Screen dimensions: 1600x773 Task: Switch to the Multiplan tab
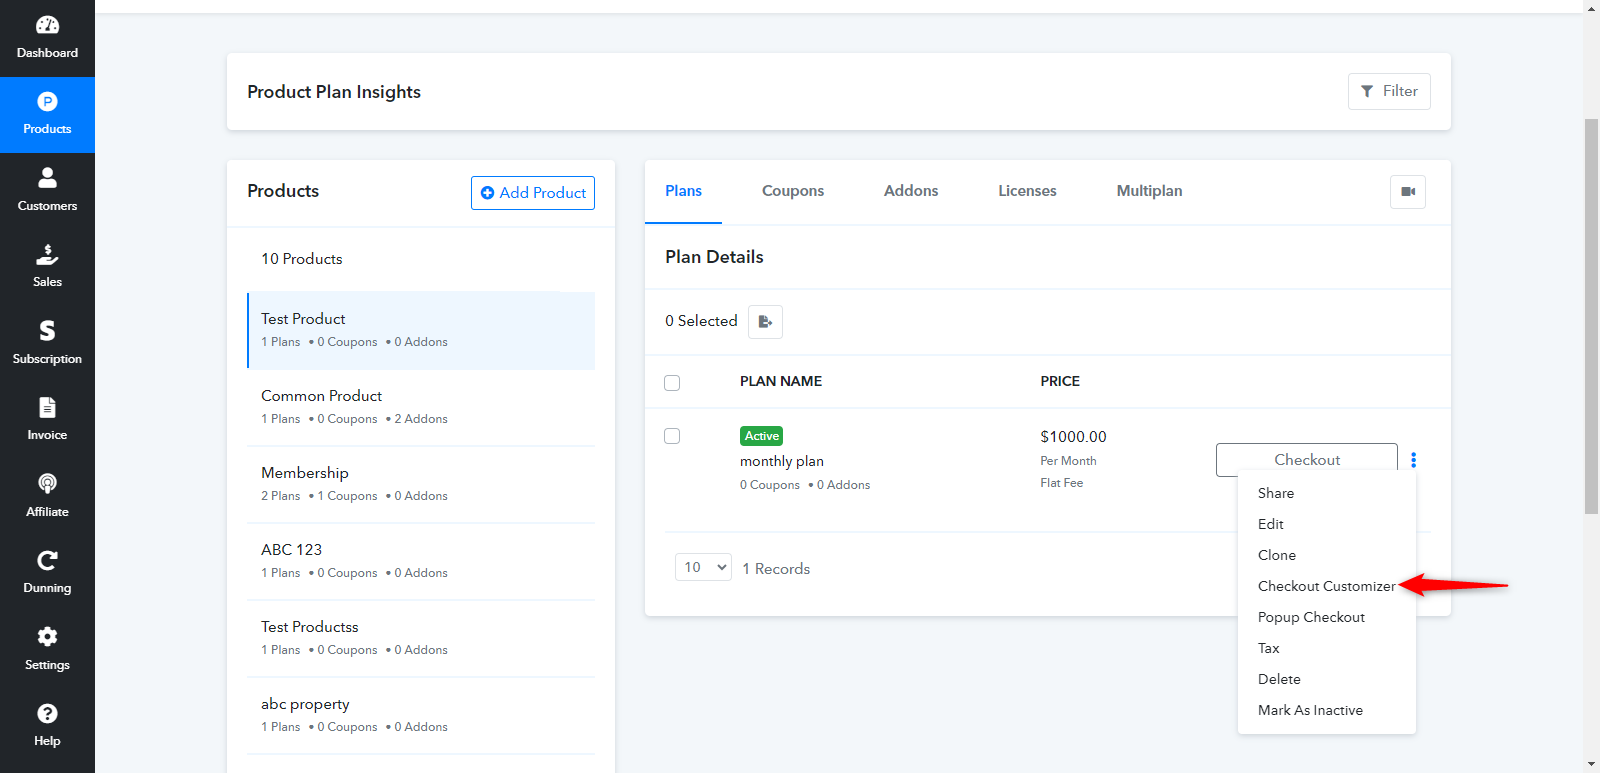(1149, 191)
